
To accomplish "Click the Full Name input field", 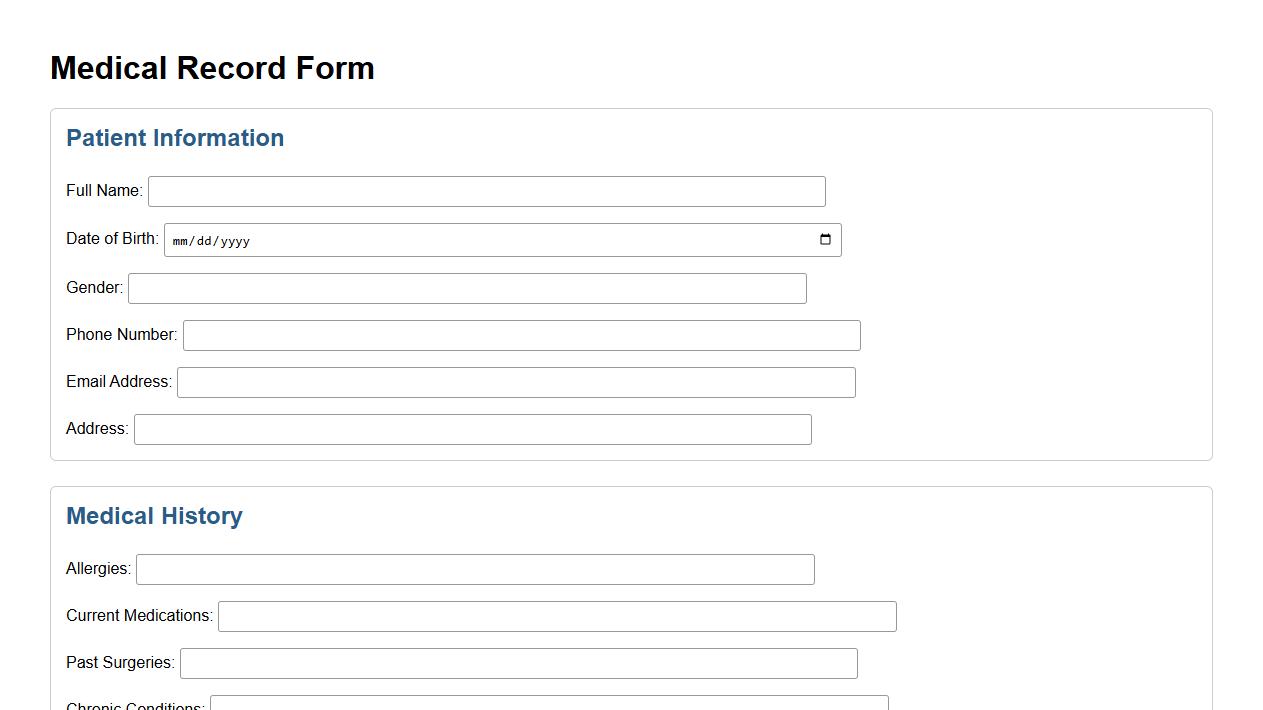I will [x=486, y=191].
